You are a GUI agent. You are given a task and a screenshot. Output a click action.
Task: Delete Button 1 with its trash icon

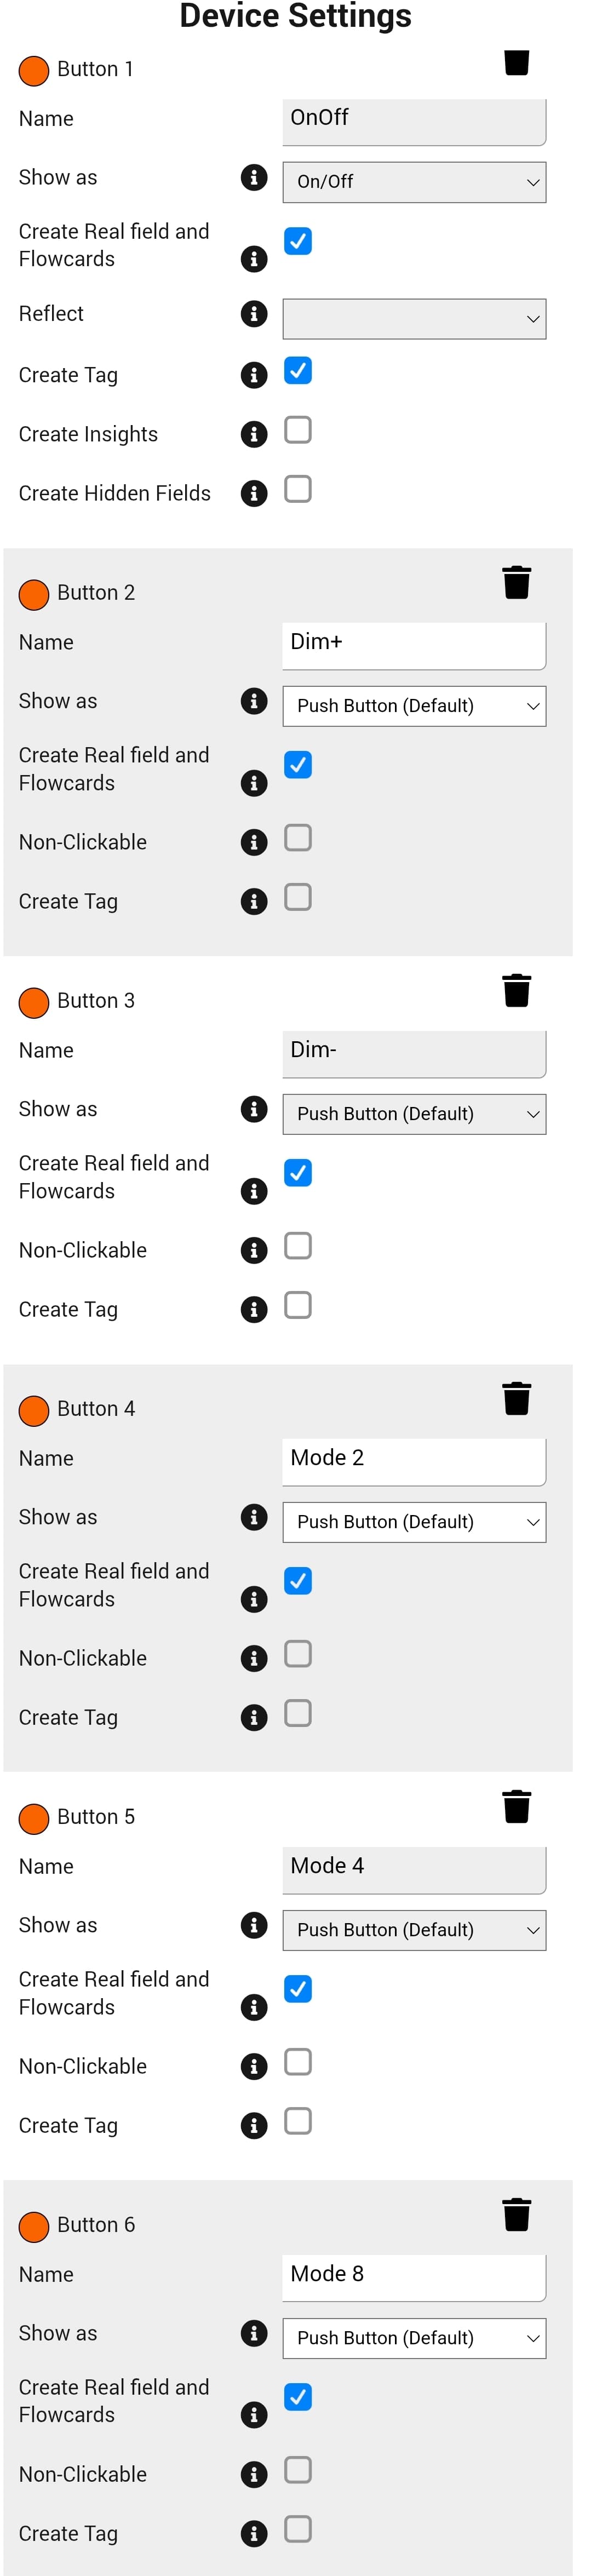(x=516, y=62)
